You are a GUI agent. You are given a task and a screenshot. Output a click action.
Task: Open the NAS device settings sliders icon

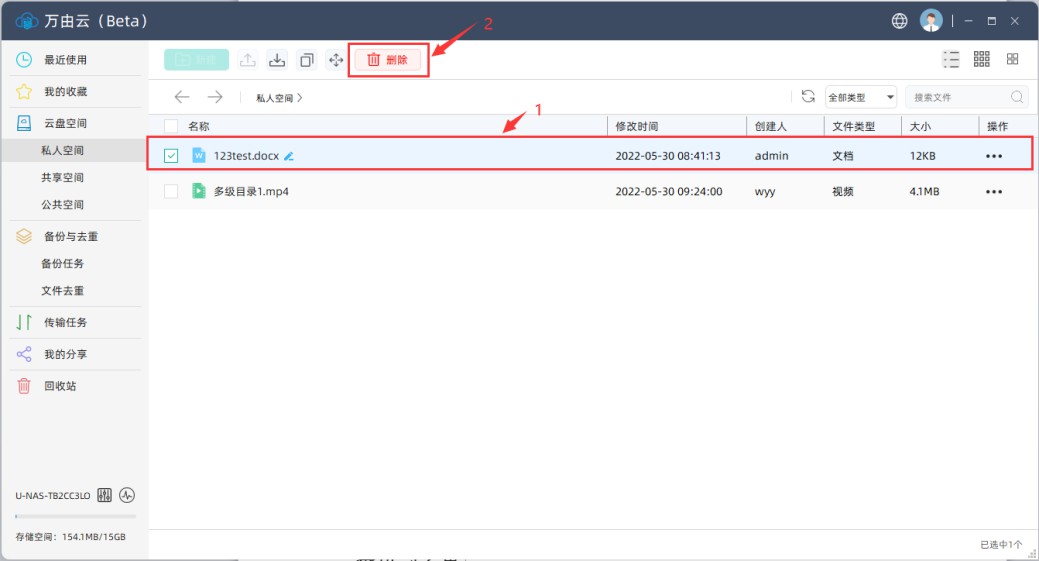(105, 495)
